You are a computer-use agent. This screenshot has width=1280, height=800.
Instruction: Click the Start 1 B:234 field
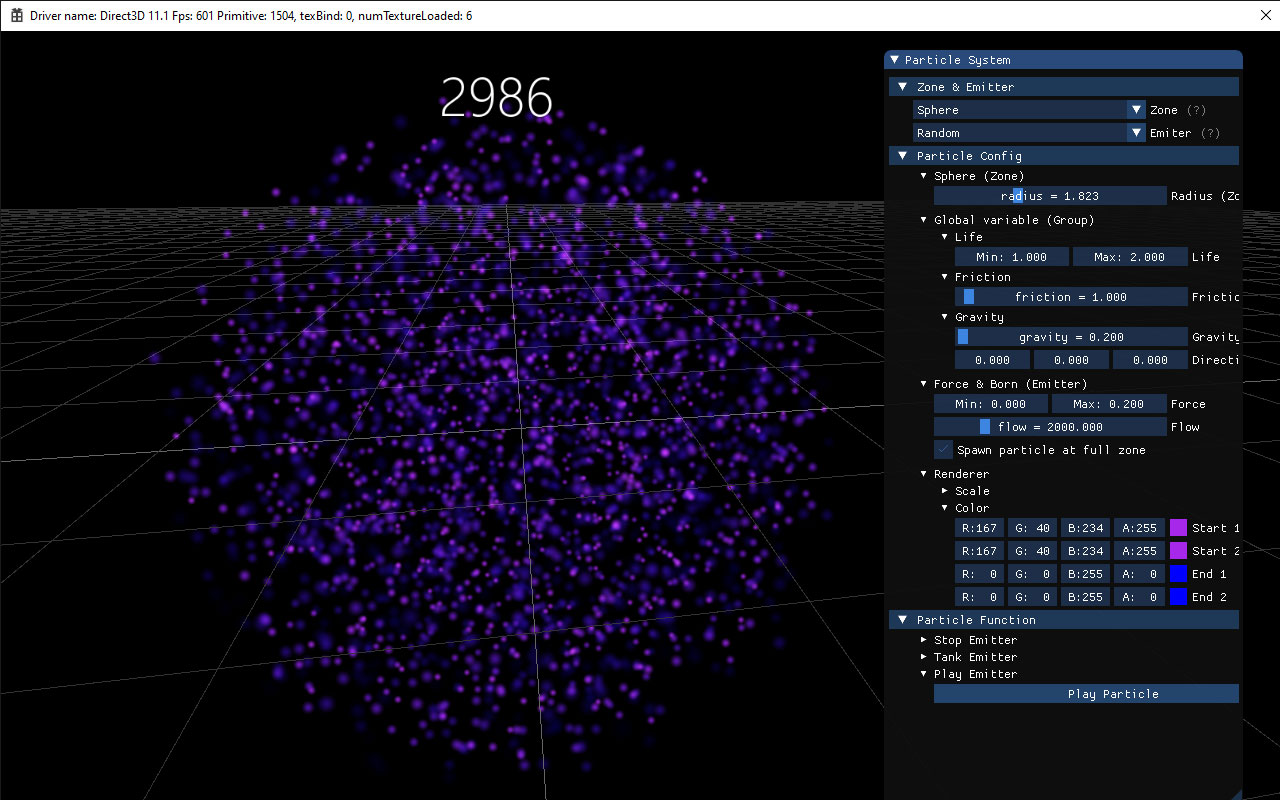click(x=1085, y=528)
